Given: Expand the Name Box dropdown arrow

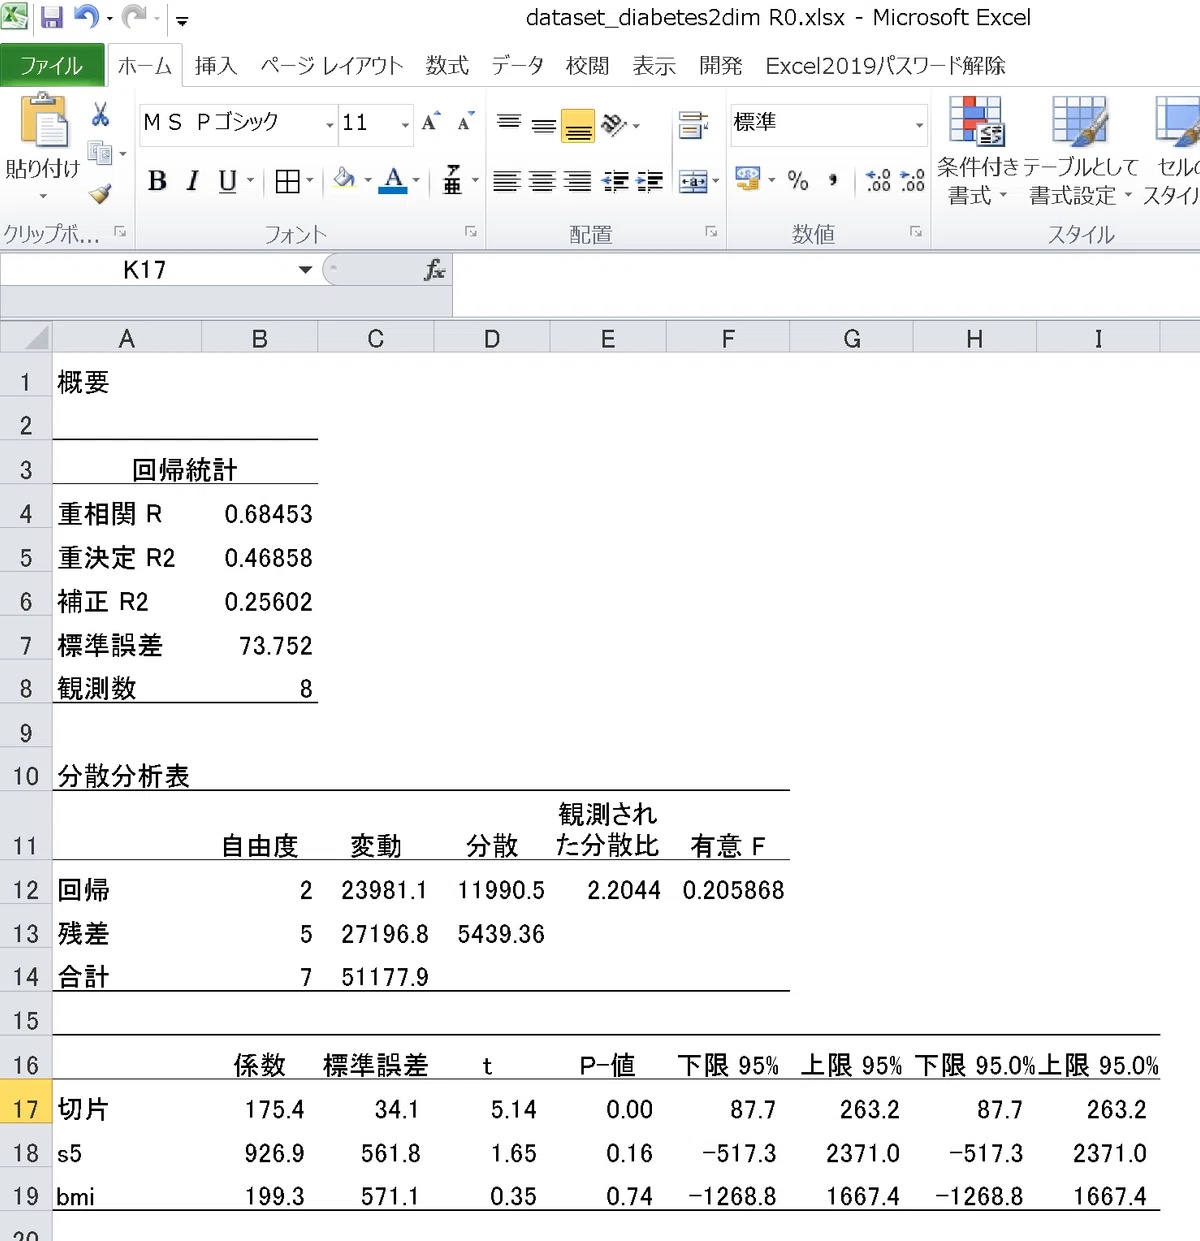Looking at the screenshot, I should [x=305, y=270].
